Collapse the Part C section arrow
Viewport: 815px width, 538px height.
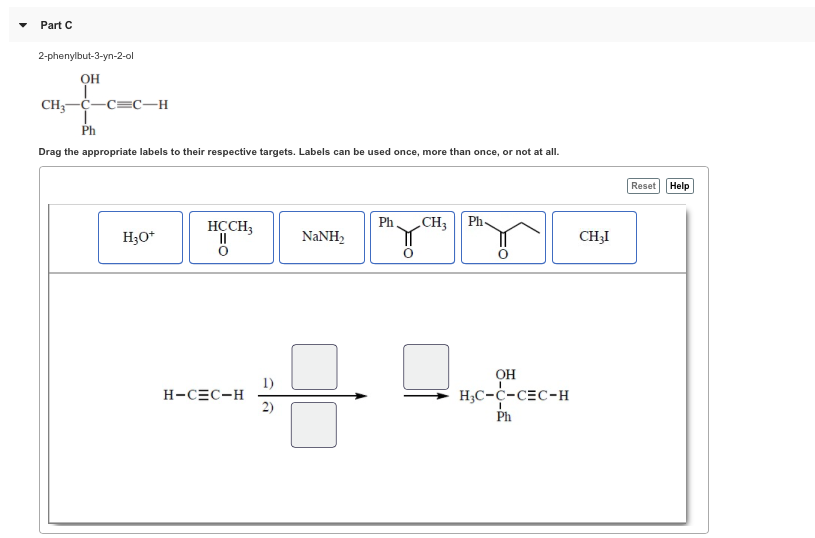pos(23,25)
